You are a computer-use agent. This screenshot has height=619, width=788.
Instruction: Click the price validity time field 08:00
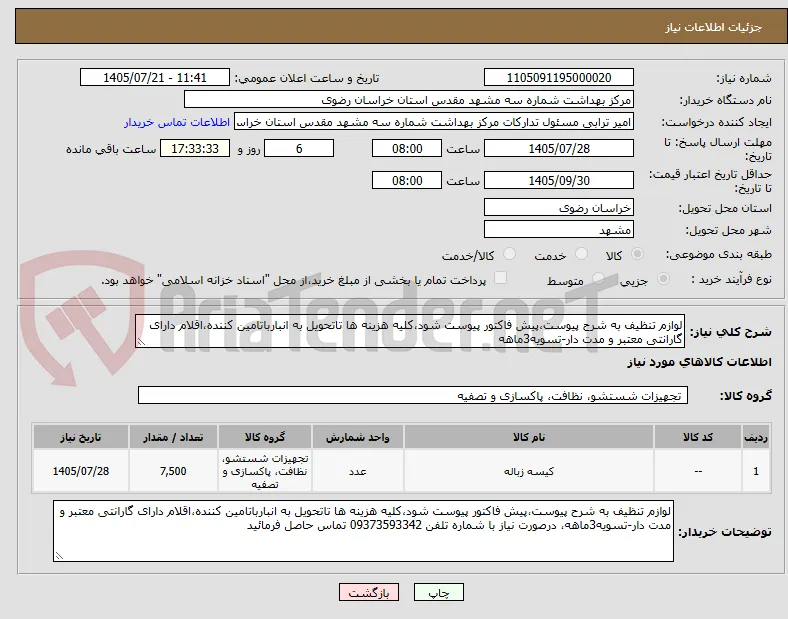tap(407, 180)
